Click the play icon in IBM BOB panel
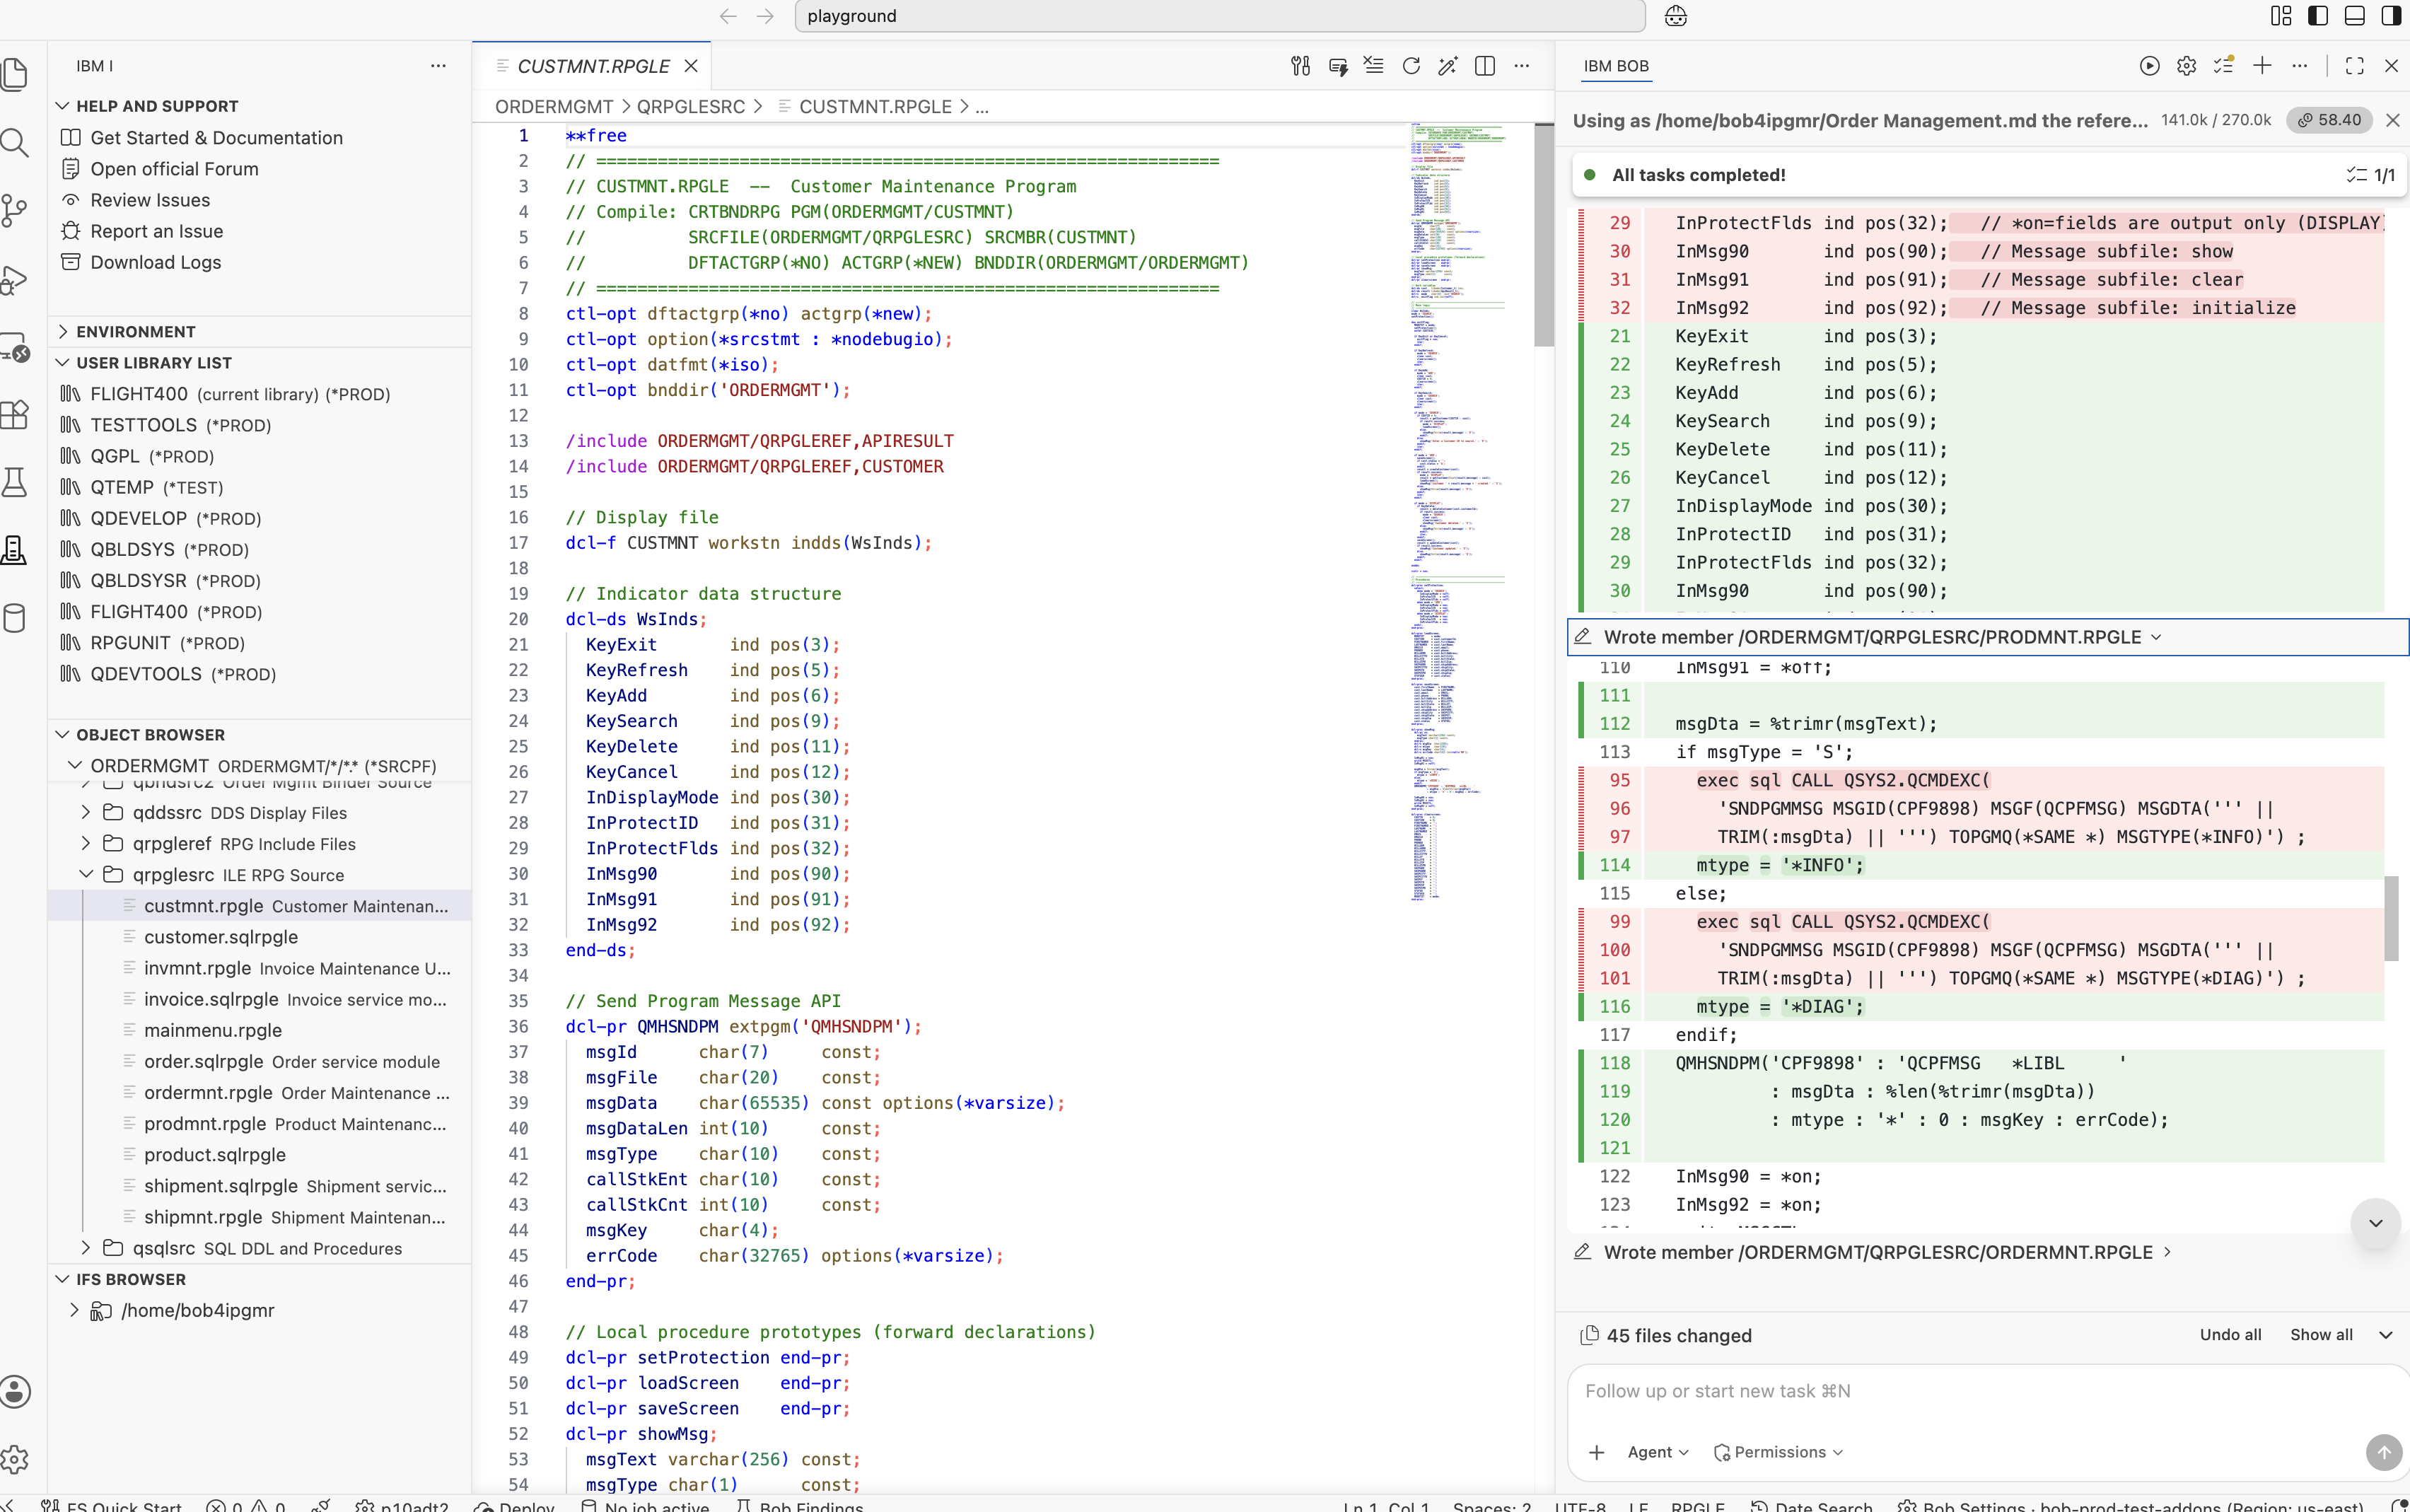2410x1512 pixels. (x=2149, y=66)
